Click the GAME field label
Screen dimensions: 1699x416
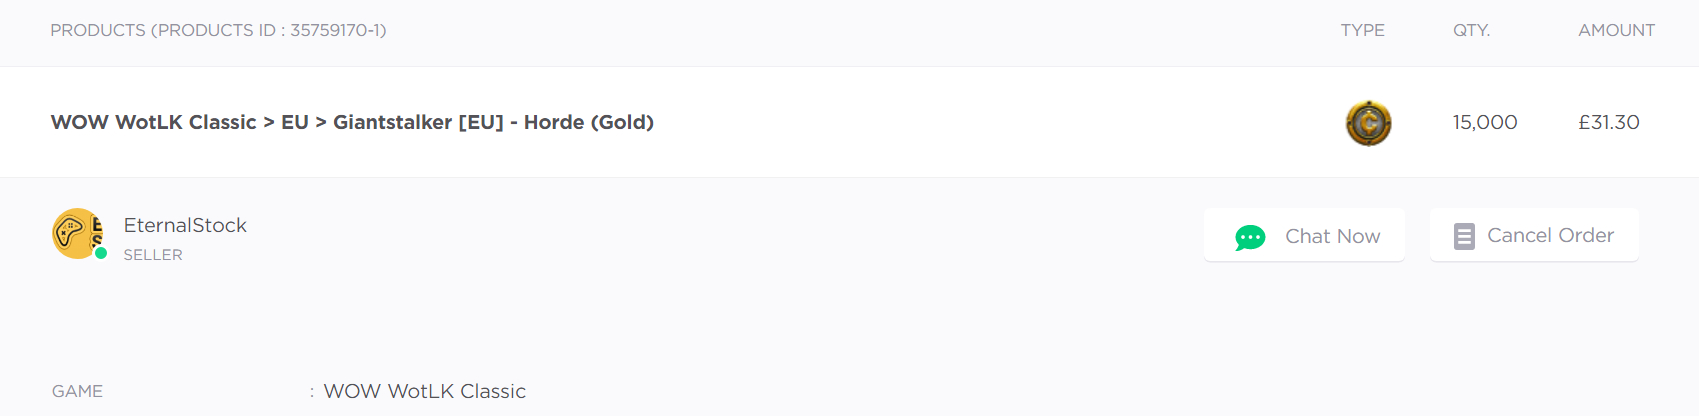[x=77, y=391]
